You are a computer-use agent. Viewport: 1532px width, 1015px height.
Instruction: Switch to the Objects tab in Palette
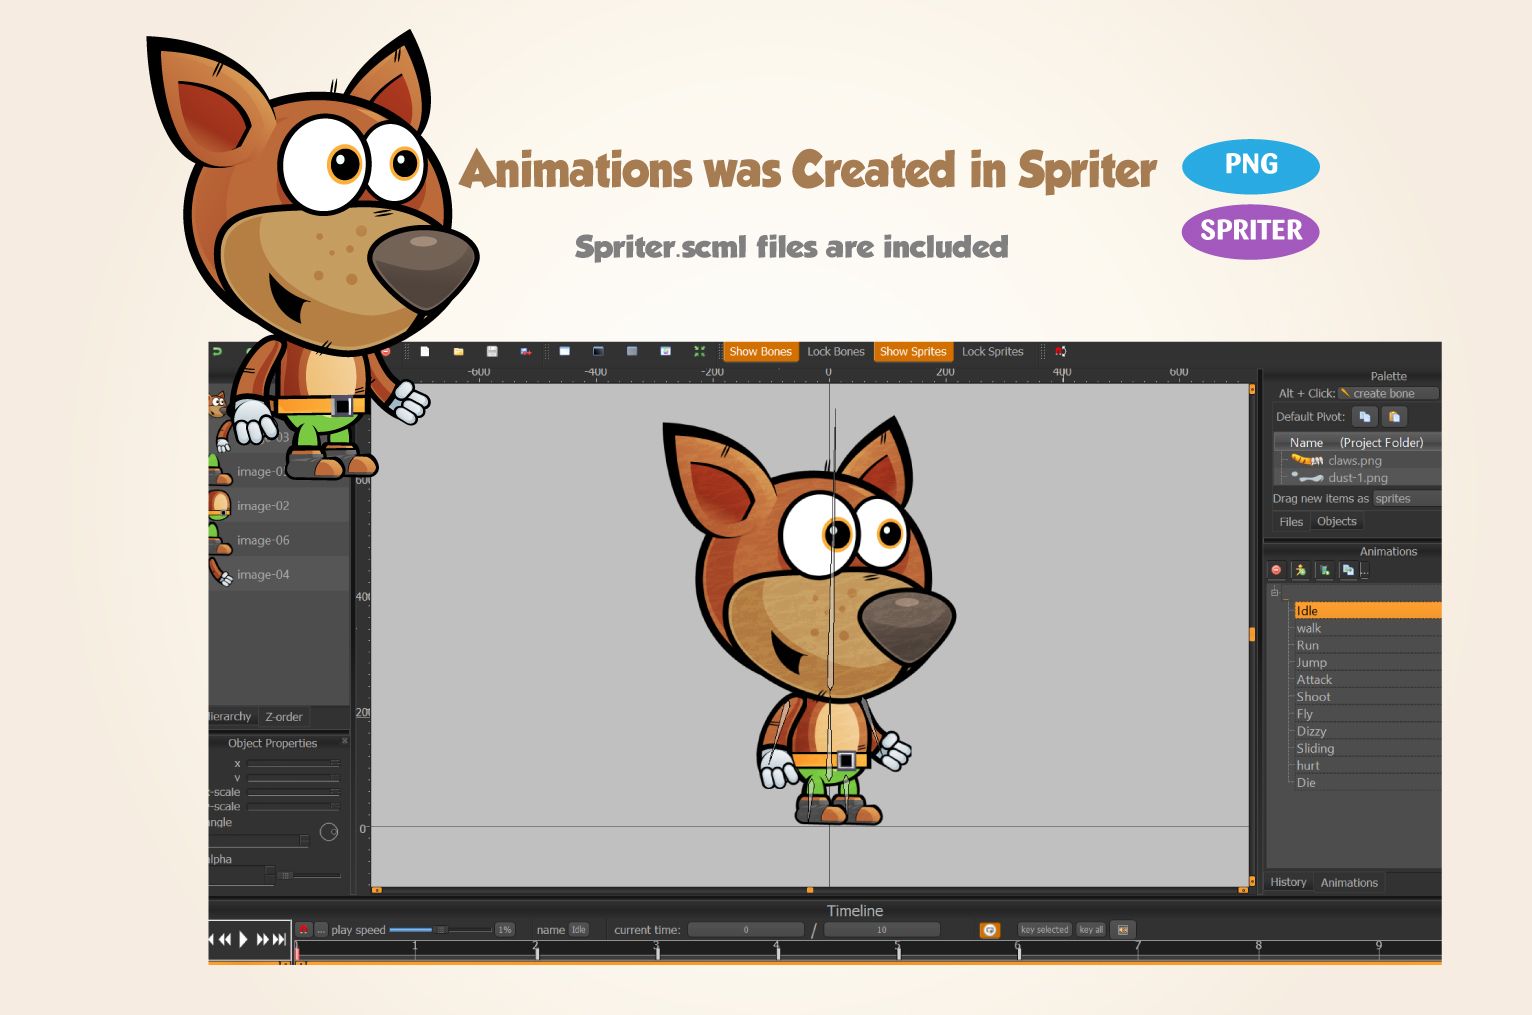1336,521
